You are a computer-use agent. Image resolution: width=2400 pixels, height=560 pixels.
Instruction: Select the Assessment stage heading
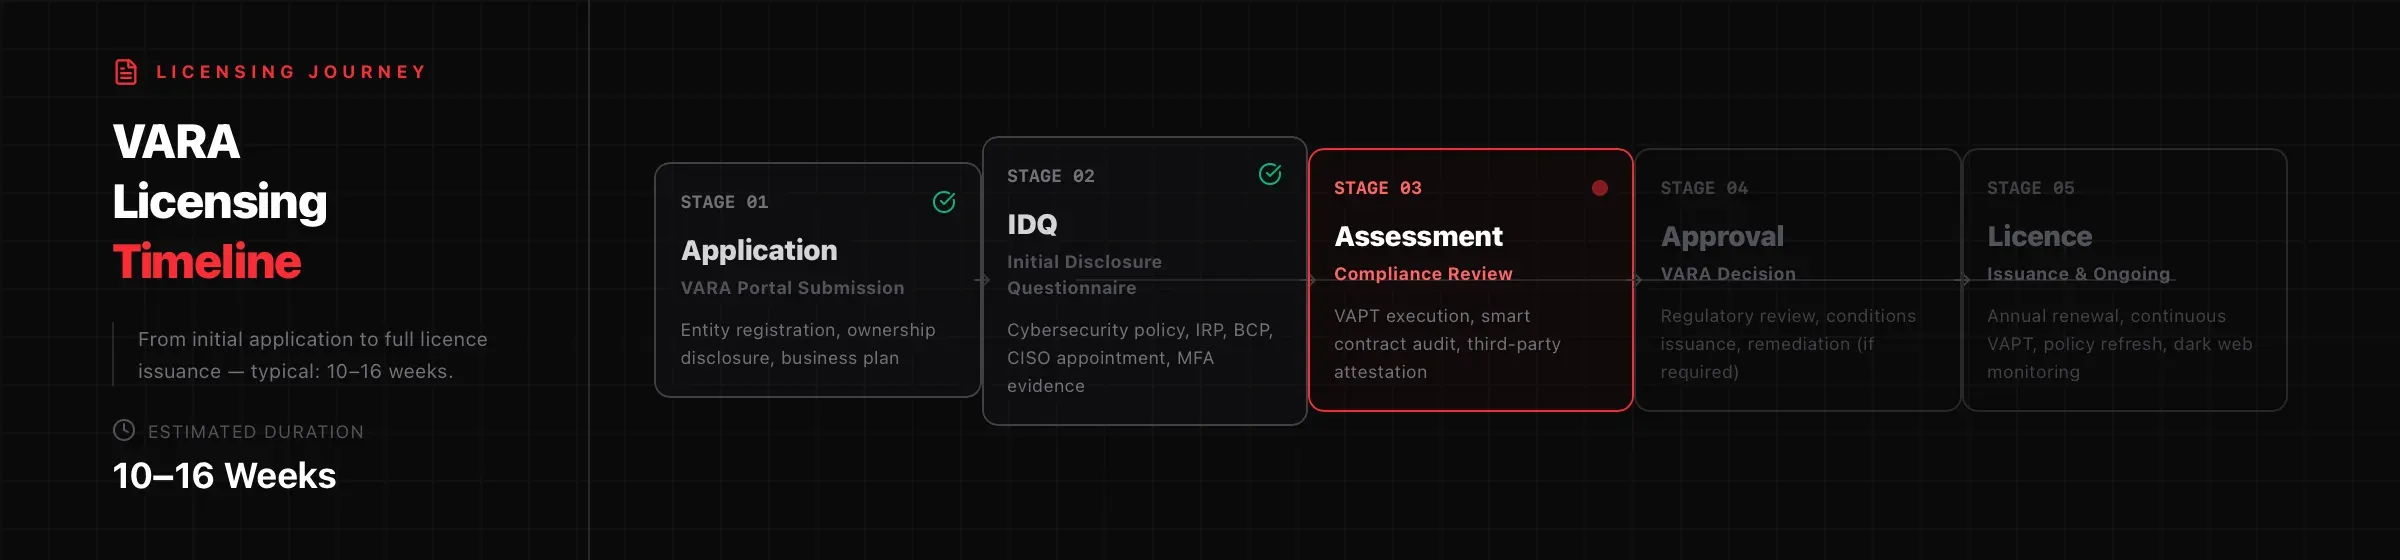pyautogui.click(x=1418, y=236)
